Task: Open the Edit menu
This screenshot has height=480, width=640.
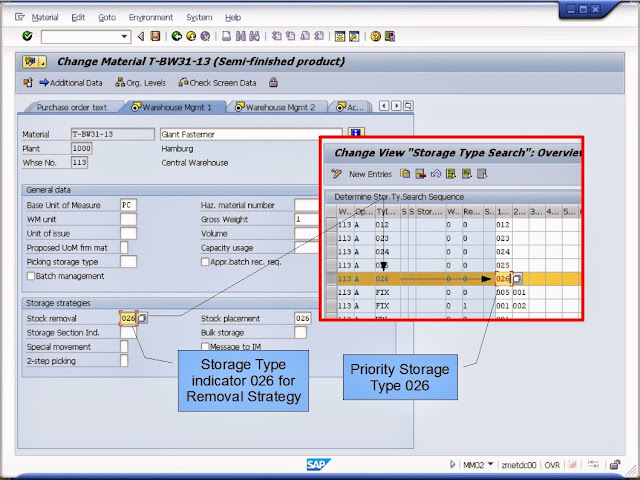Action: point(78,17)
